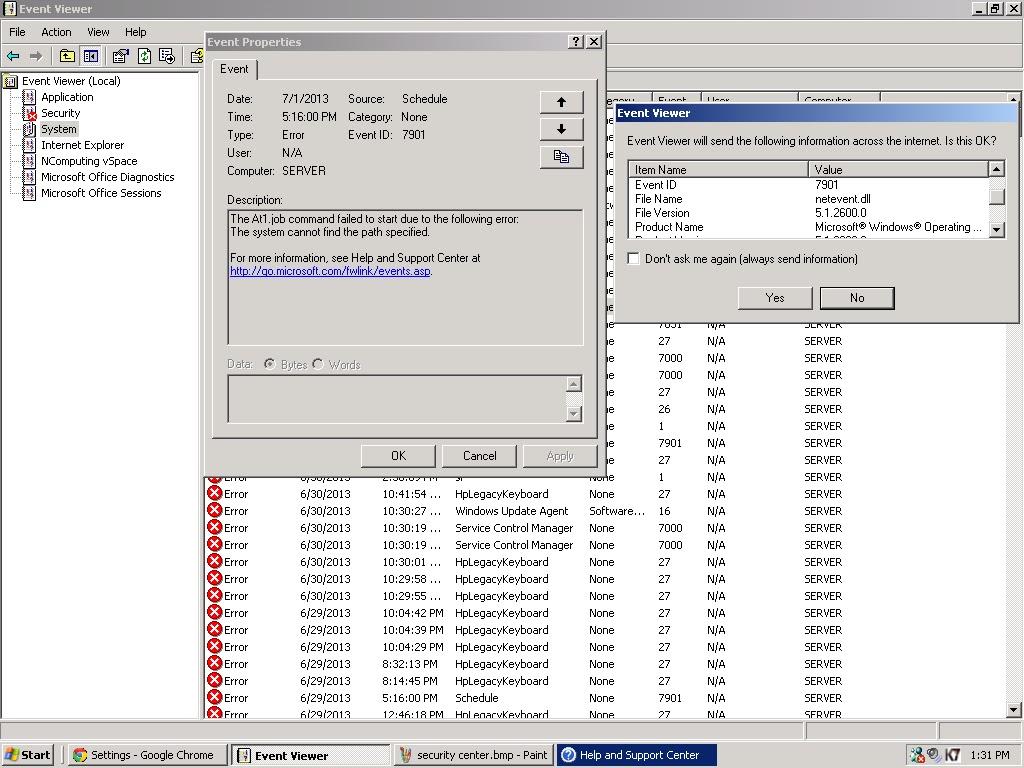1024x768 pixels.
Task: Click the Event Viewer (Local) root icon
Action: [10, 82]
